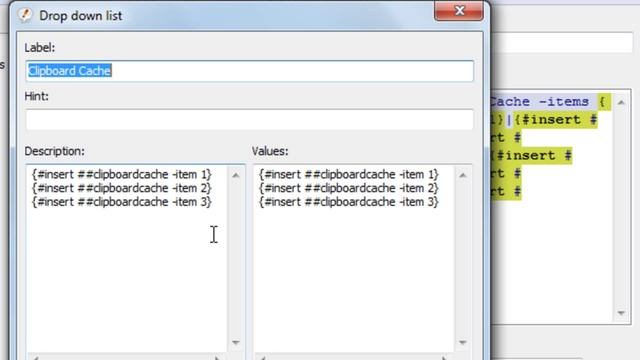Select Values line with item 1
640x360 pixels.
click(x=349, y=175)
